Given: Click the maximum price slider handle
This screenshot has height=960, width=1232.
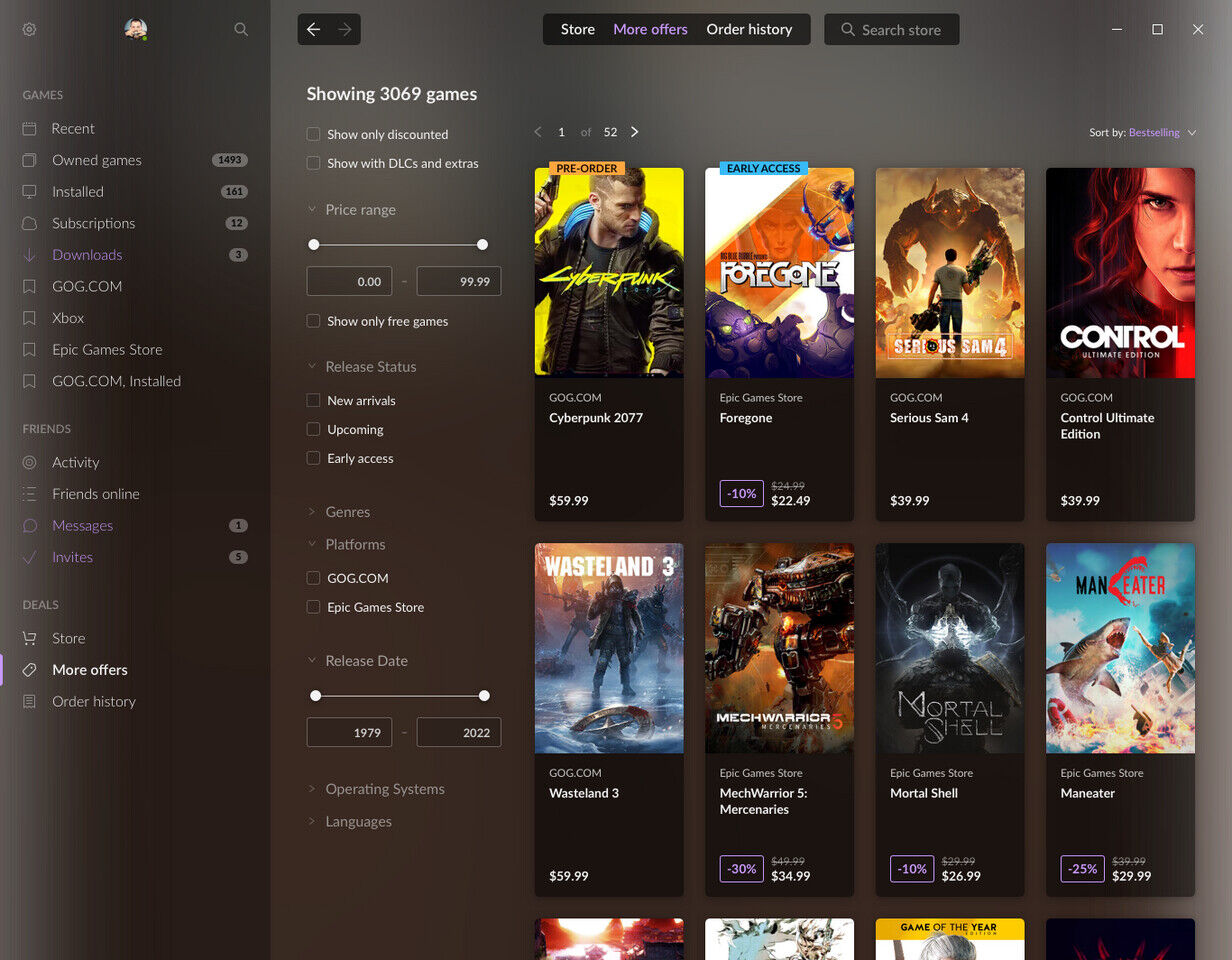Looking at the screenshot, I should click(483, 245).
